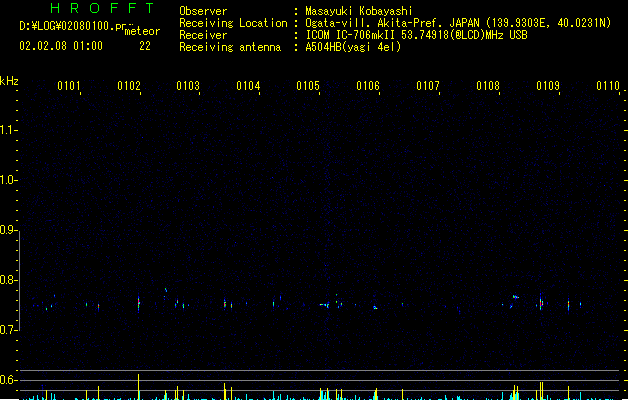This screenshot has width=629, height=400.
Task: Click the strong meteor echo at 0102
Action: pyautogui.click(x=139, y=304)
